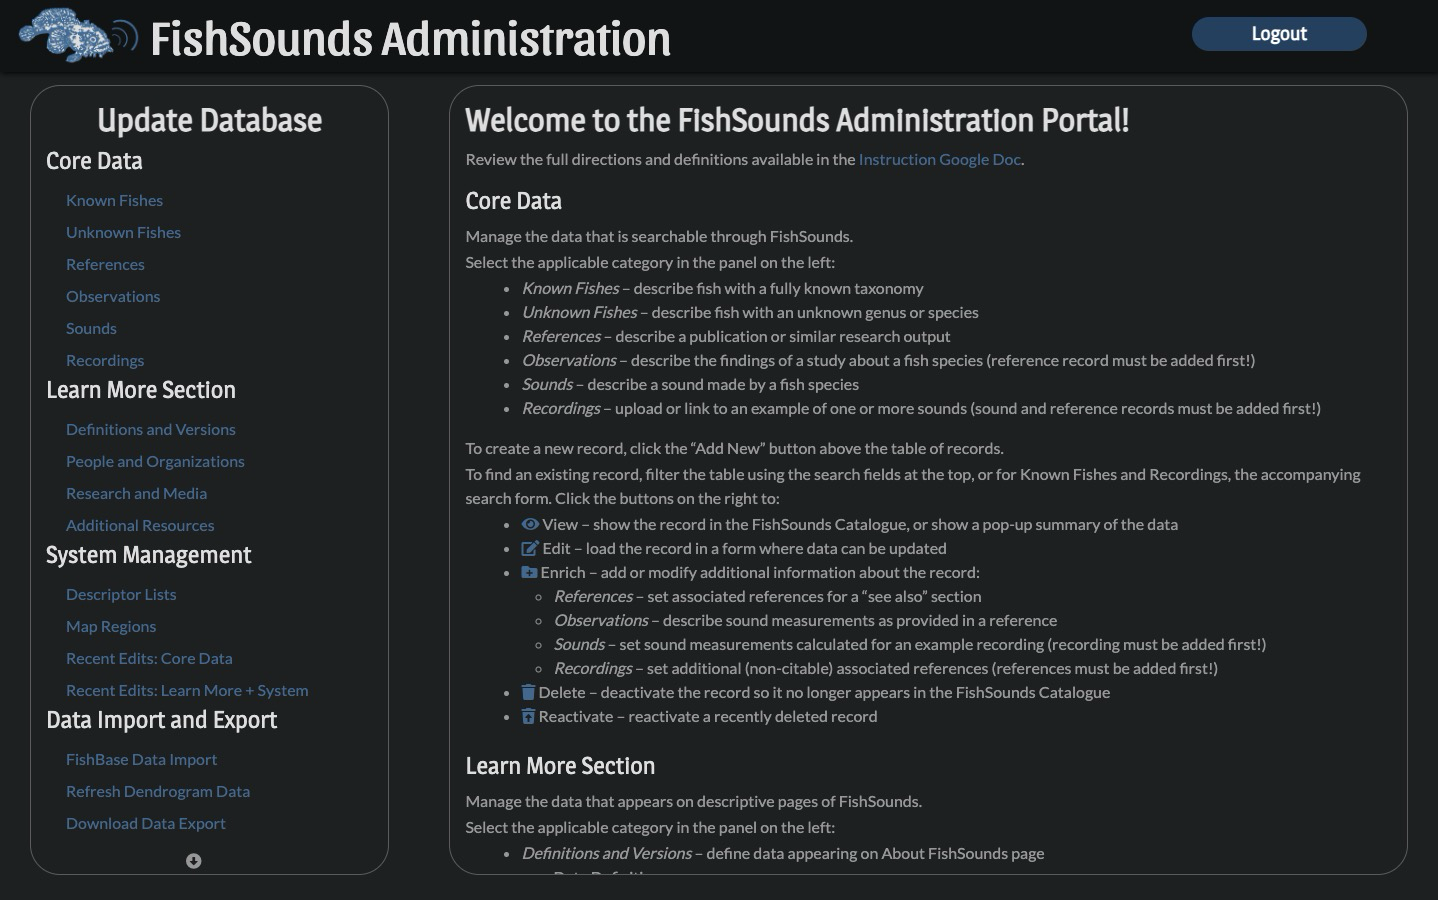The width and height of the screenshot is (1438, 900).
Task: Open Definitions and Versions
Action: point(151,429)
